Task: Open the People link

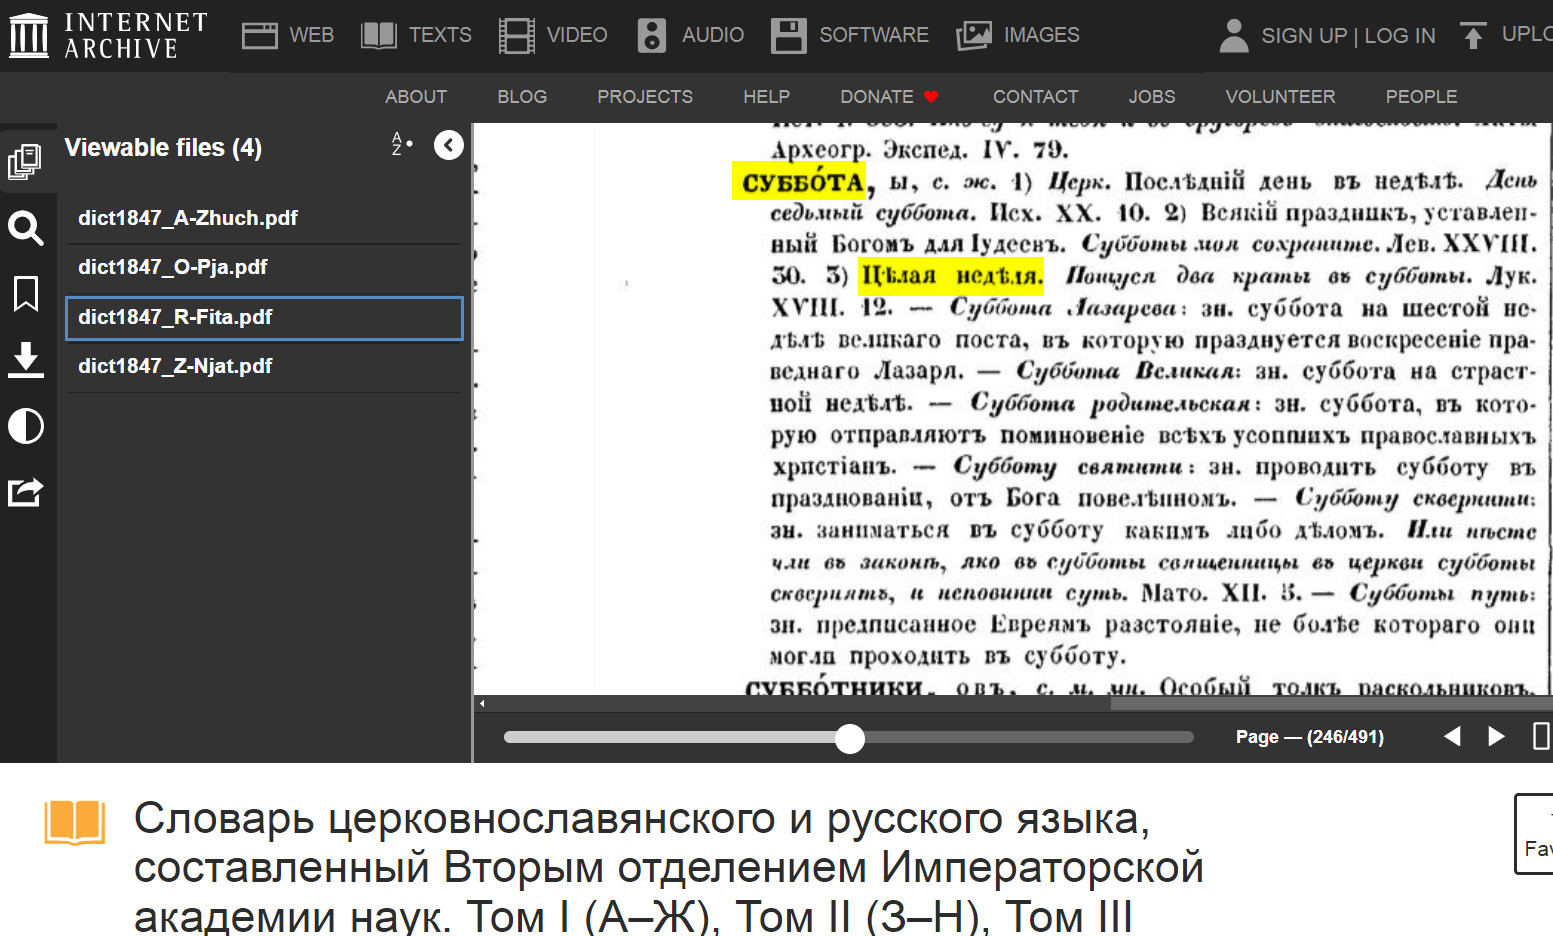Action: (1421, 97)
